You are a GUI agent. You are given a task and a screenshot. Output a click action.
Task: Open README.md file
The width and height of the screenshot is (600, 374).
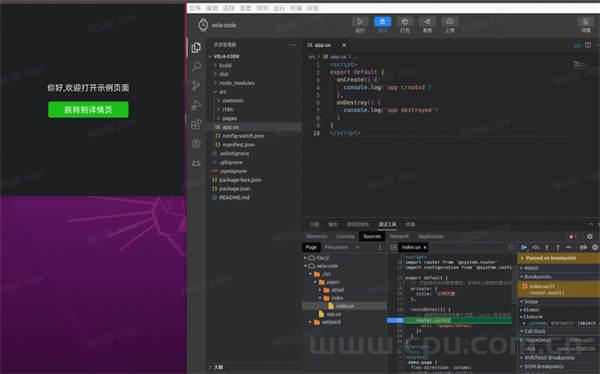(254, 197)
